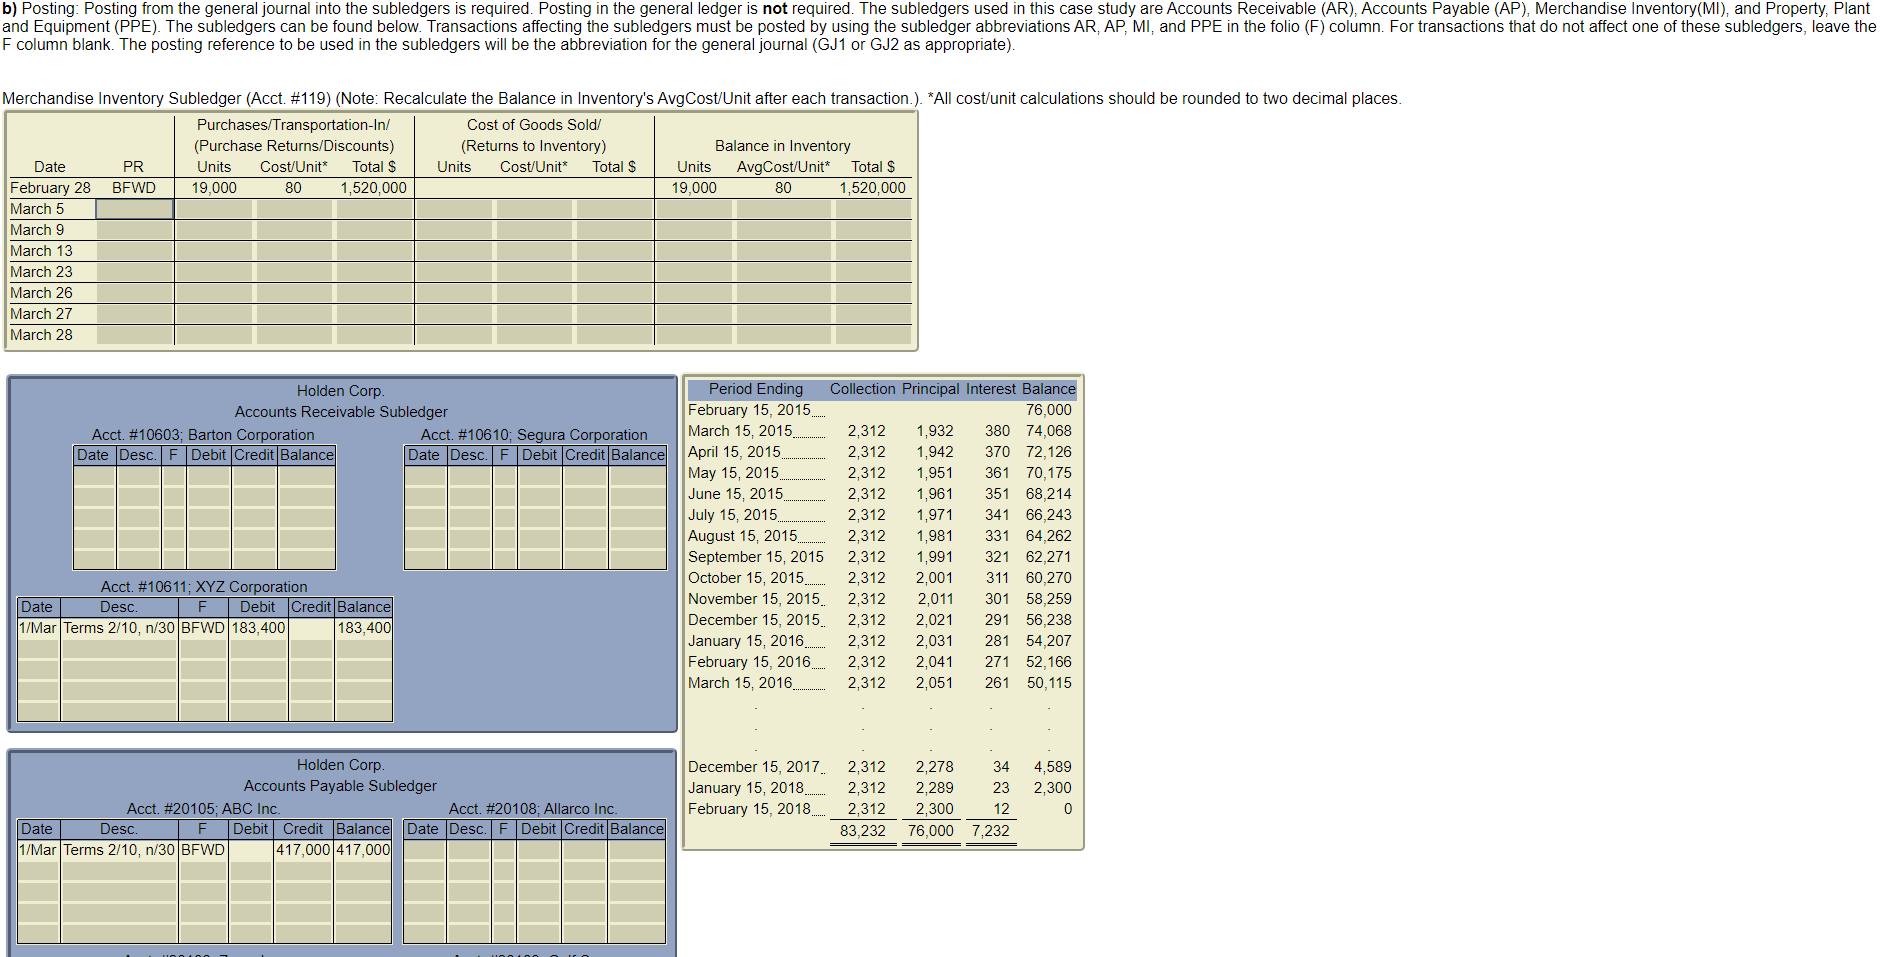Screen dimensions: 1891x957
Task: Click the 1,520,000 inventory balance total
Action: coord(872,188)
